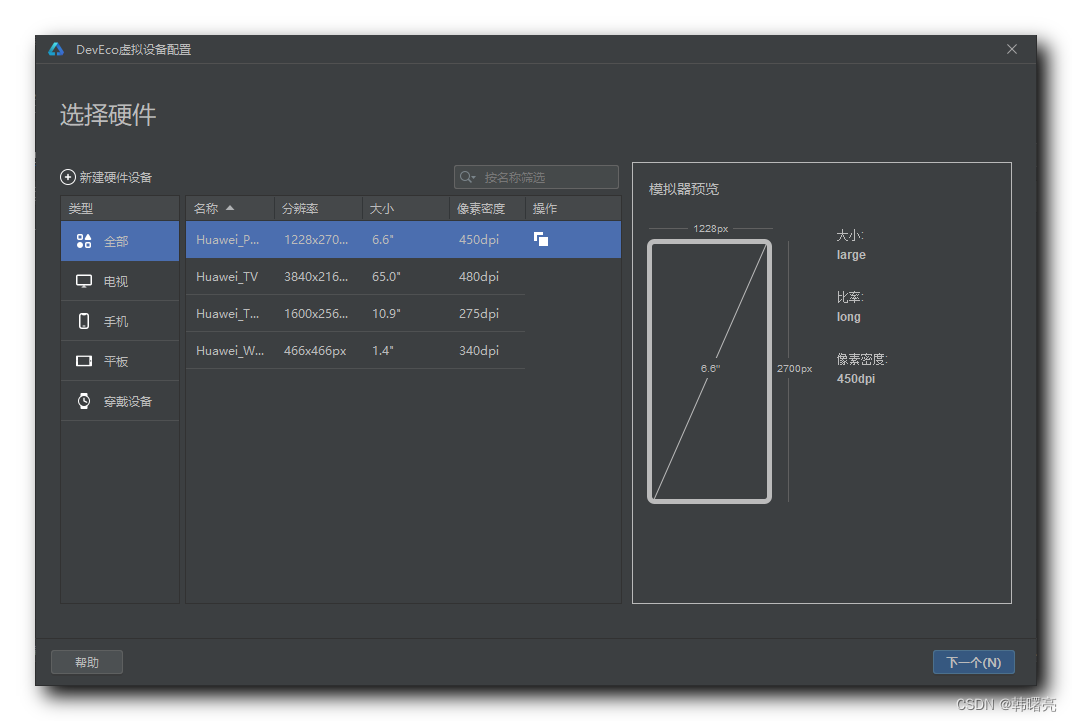Click the 帮助 button
Viewport: 1072px width, 721px height.
(87, 662)
